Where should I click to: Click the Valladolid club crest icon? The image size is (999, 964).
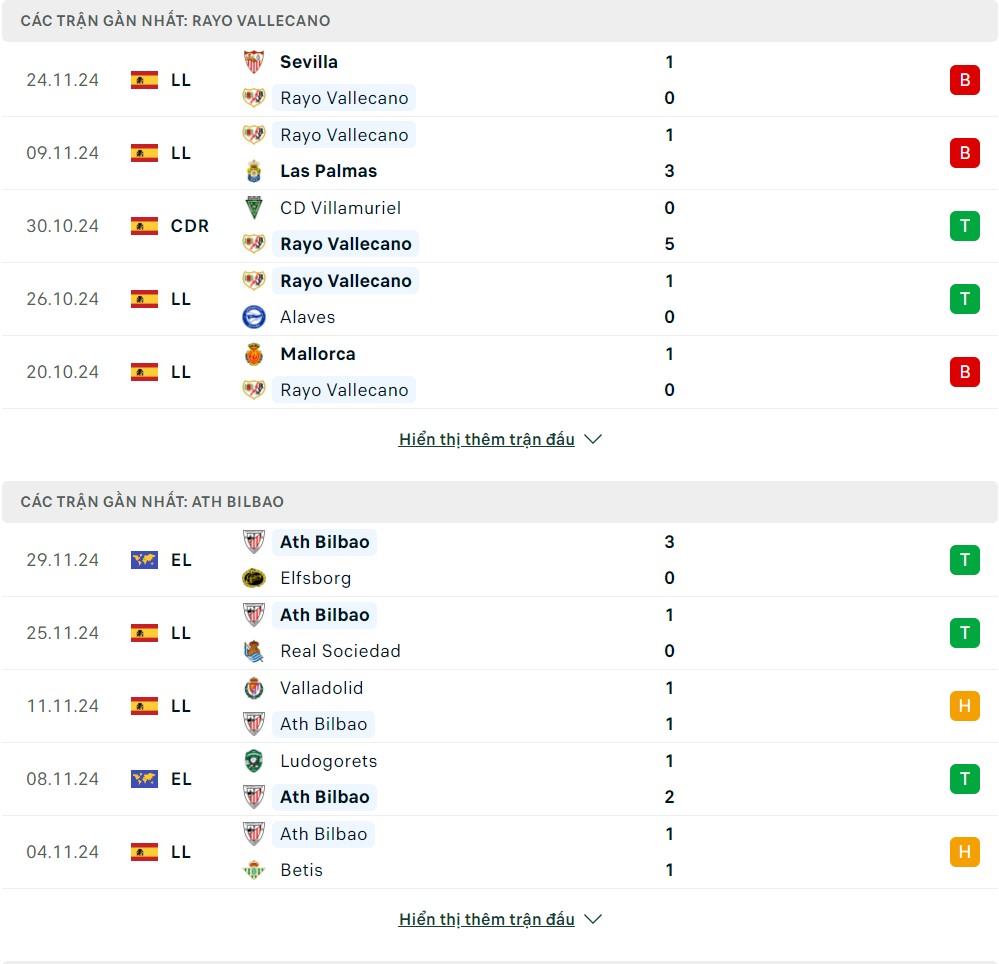click(254, 688)
